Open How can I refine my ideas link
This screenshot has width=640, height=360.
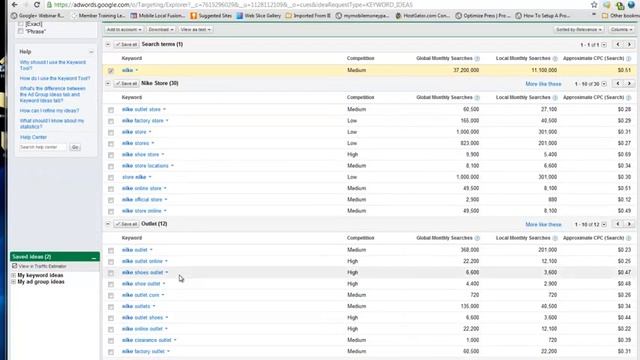click(x=49, y=111)
